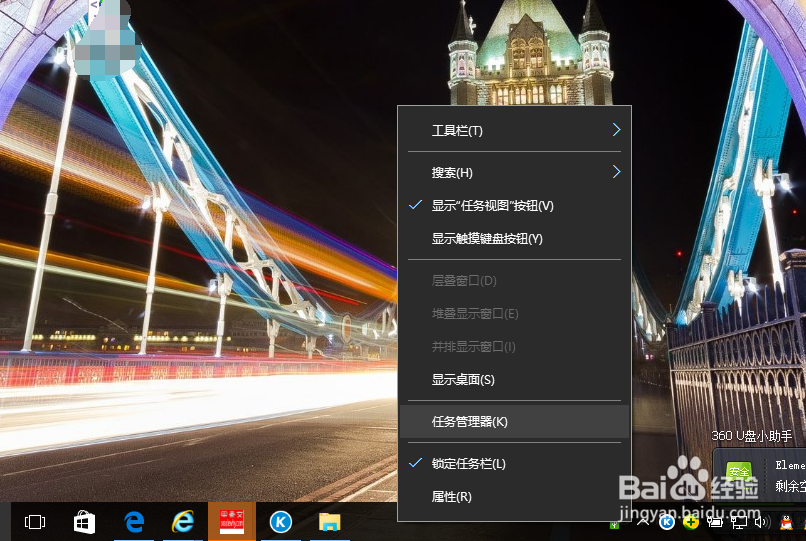
Task: Click the battery power tray icon
Action: [715, 522]
